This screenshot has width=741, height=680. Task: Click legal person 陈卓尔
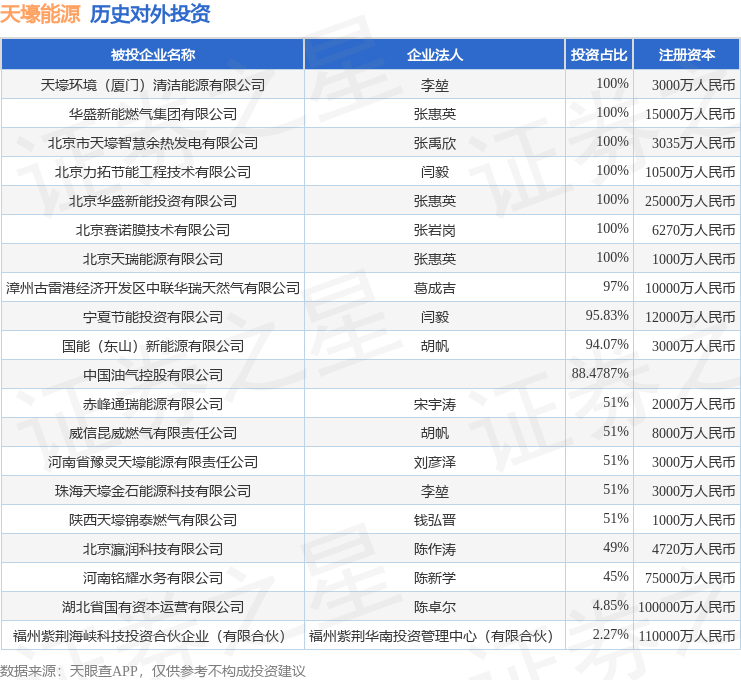pos(435,607)
